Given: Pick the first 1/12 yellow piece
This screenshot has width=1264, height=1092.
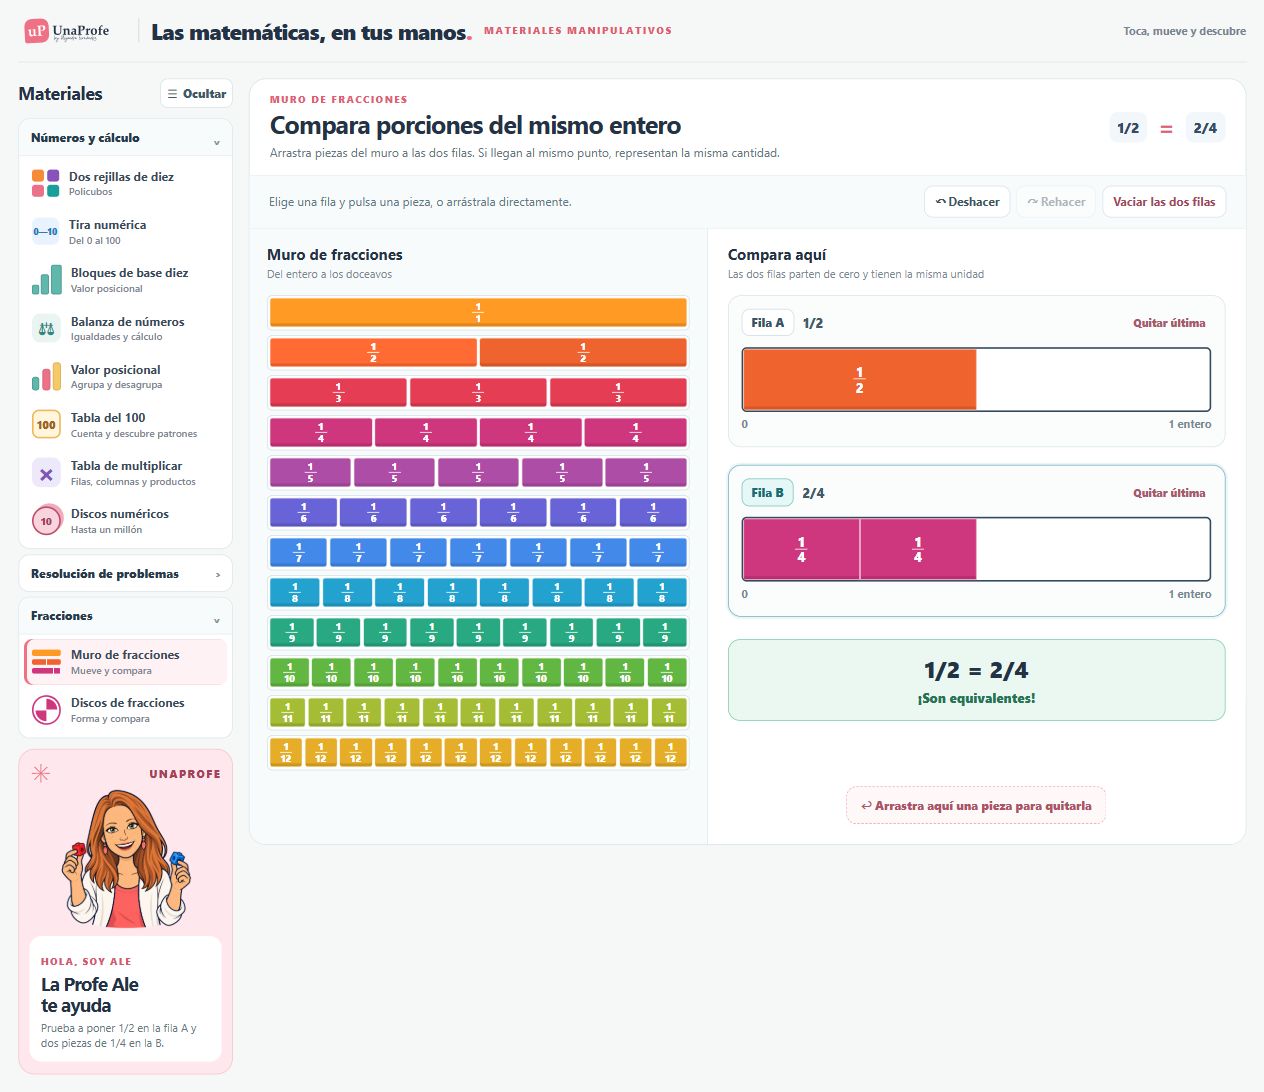Looking at the screenshot, I should click(286, 752).
